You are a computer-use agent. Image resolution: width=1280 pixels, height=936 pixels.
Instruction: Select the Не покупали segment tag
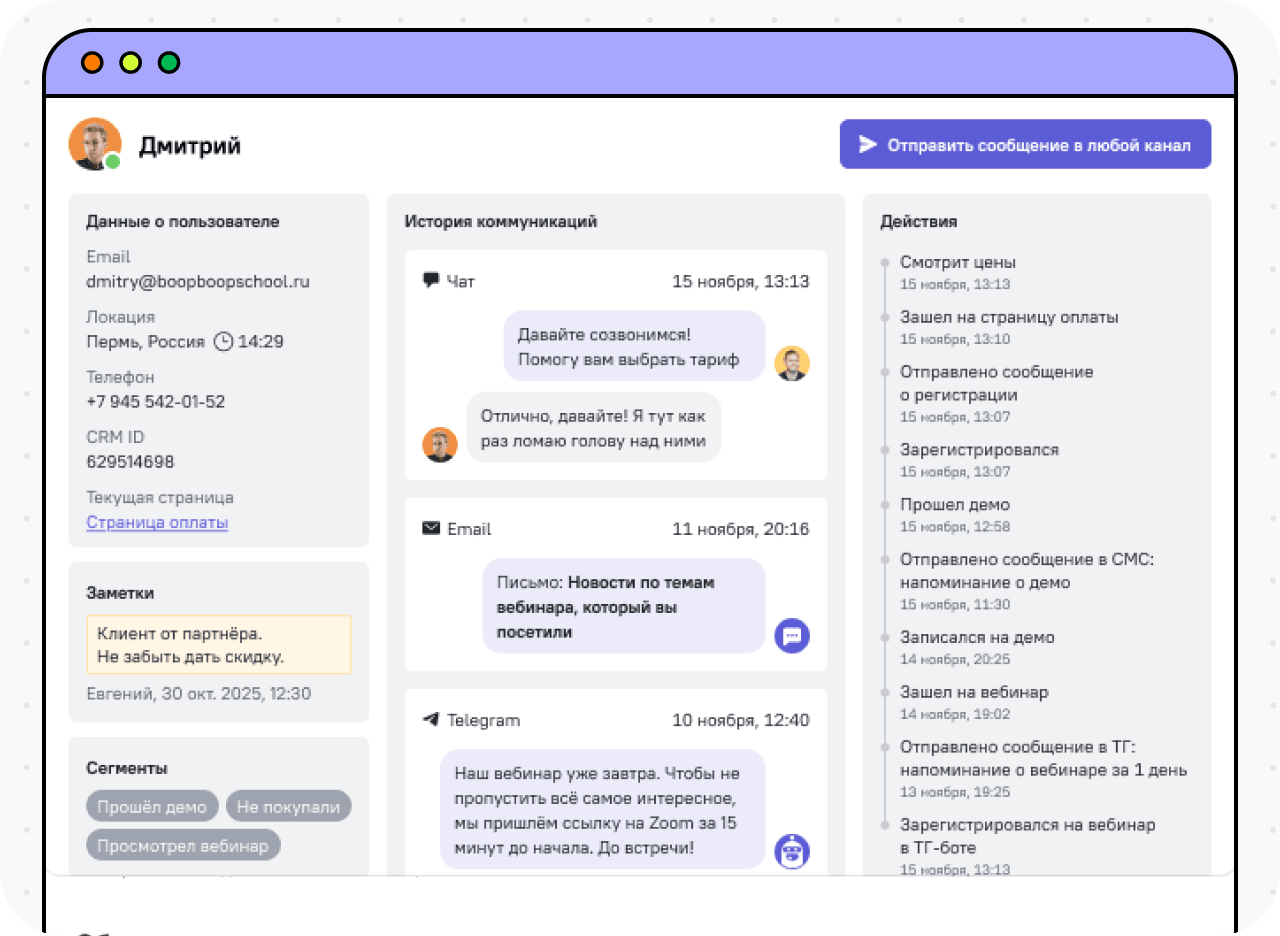[289, 807]
